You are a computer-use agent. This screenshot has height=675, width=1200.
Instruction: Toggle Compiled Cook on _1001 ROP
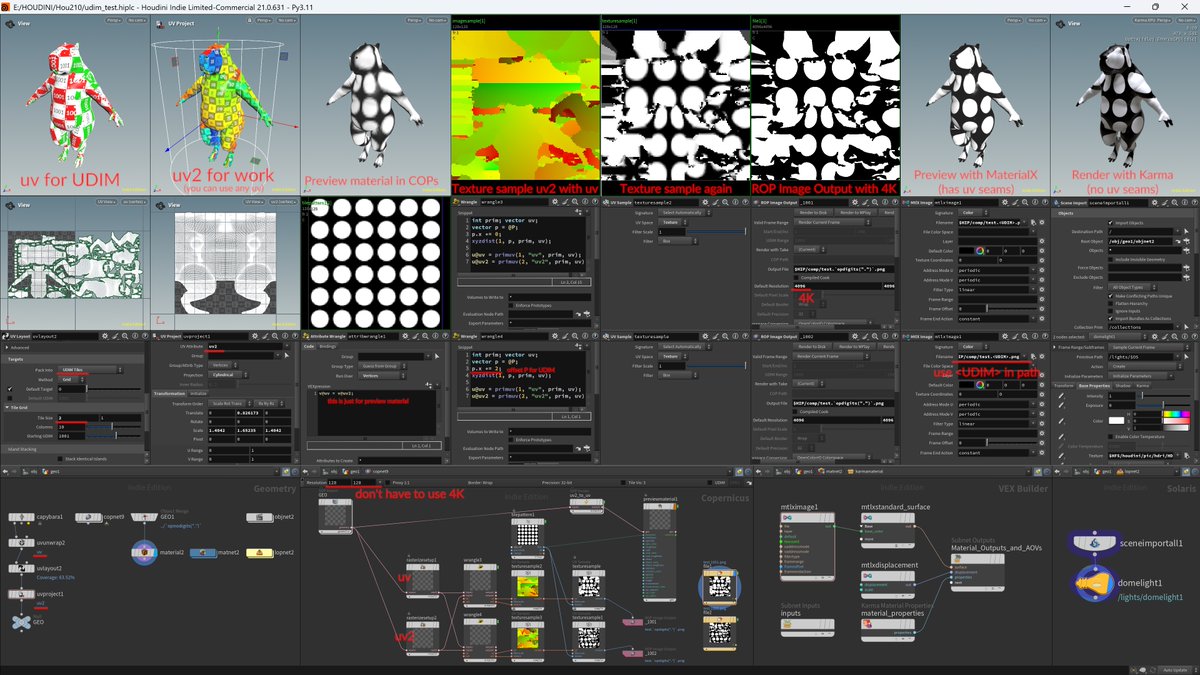(796, 278)
